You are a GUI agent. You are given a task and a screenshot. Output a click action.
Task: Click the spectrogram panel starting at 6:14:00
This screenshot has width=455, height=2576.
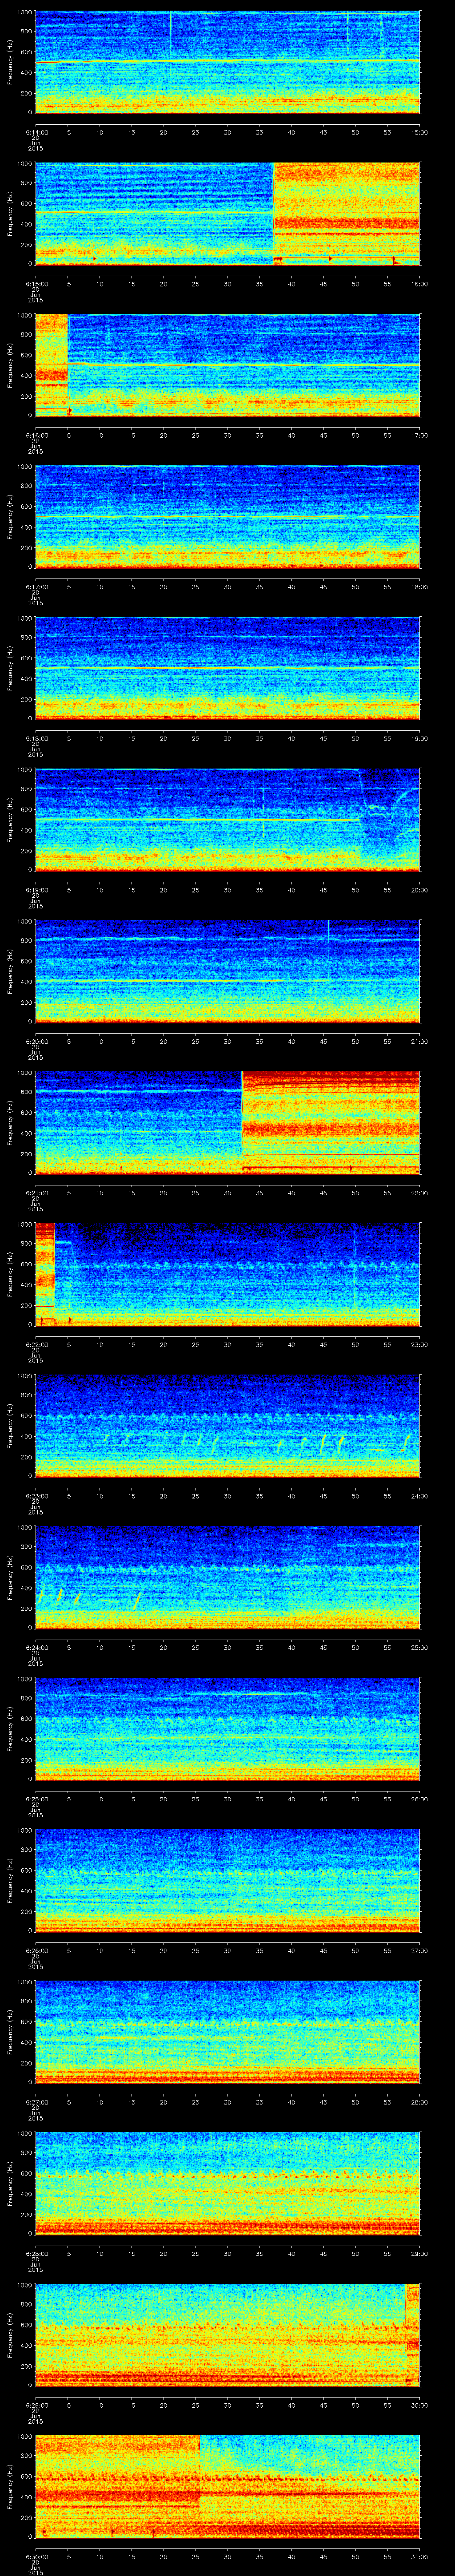pyautogui.click(x=227, y=62)
